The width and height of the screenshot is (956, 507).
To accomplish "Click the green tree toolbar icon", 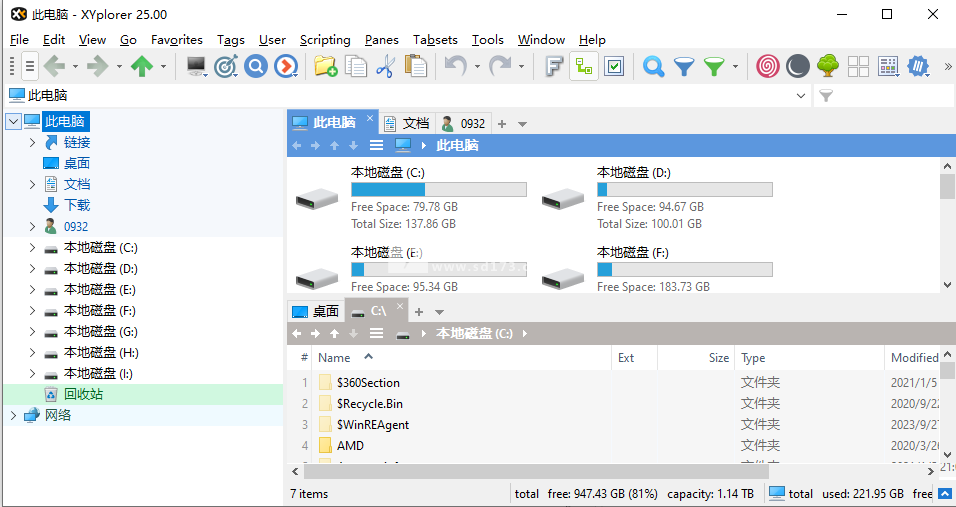I will pyautogui.click(x=827, y=66).
